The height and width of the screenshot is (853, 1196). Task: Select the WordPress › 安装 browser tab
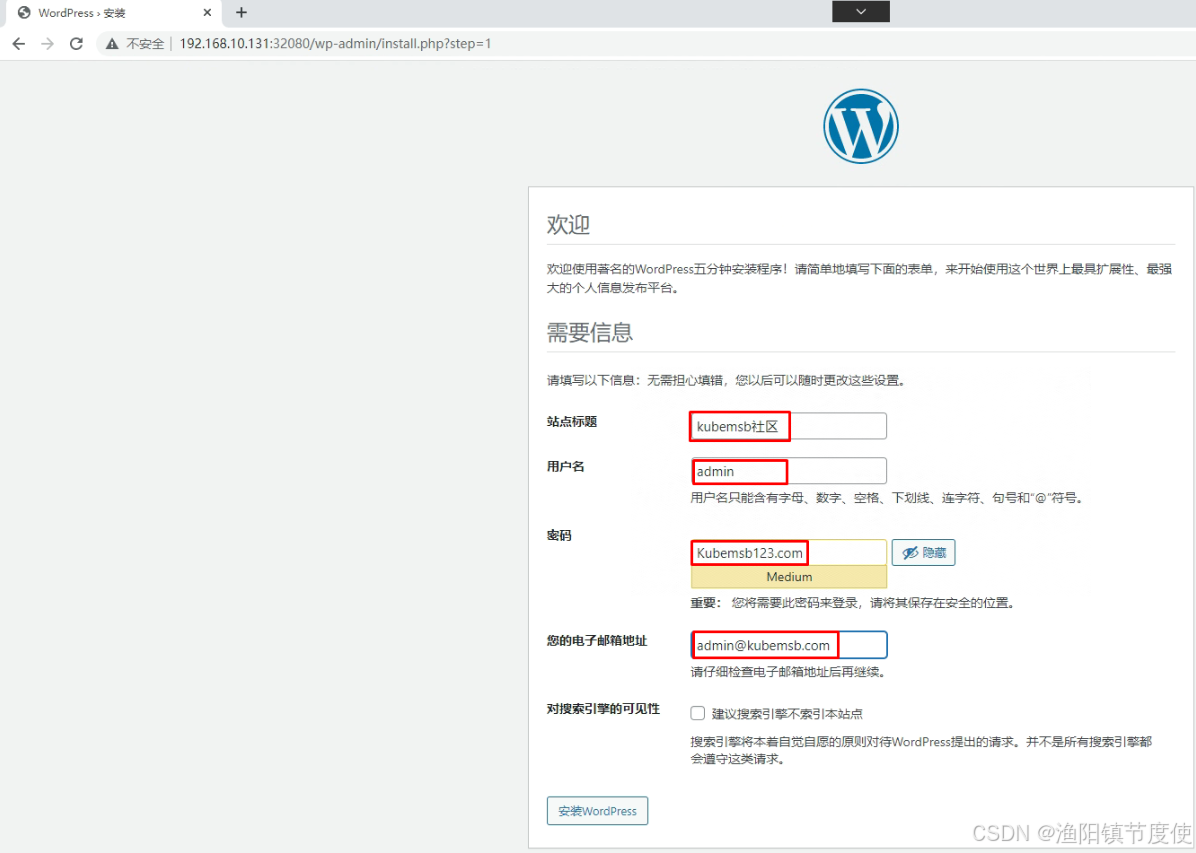tap(114, 13)
